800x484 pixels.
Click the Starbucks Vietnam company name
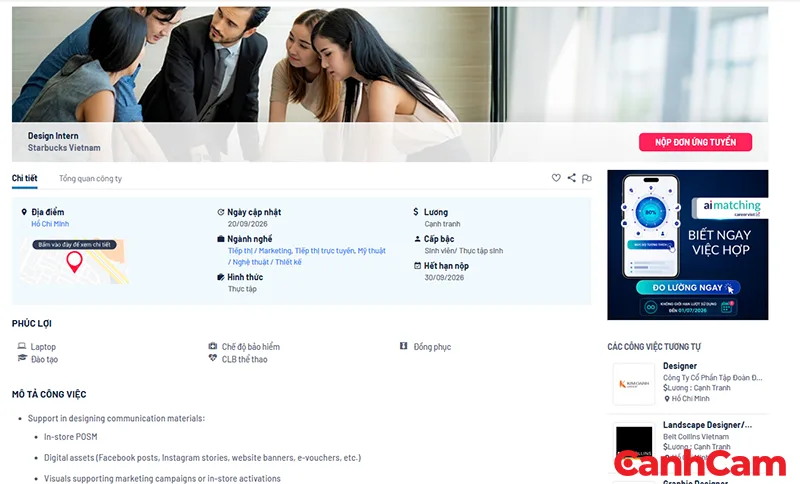tap(64, 148)
